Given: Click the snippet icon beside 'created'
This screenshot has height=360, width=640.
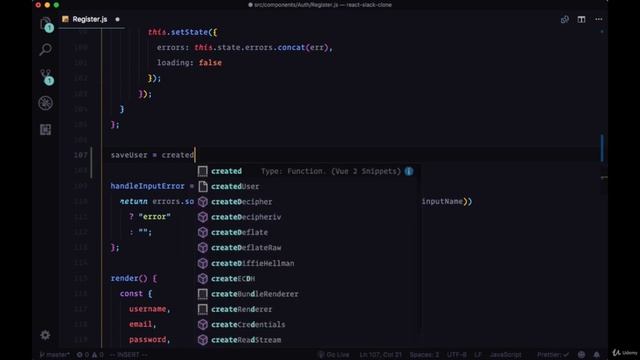Looking at the screenshot, I should point(202,171).
